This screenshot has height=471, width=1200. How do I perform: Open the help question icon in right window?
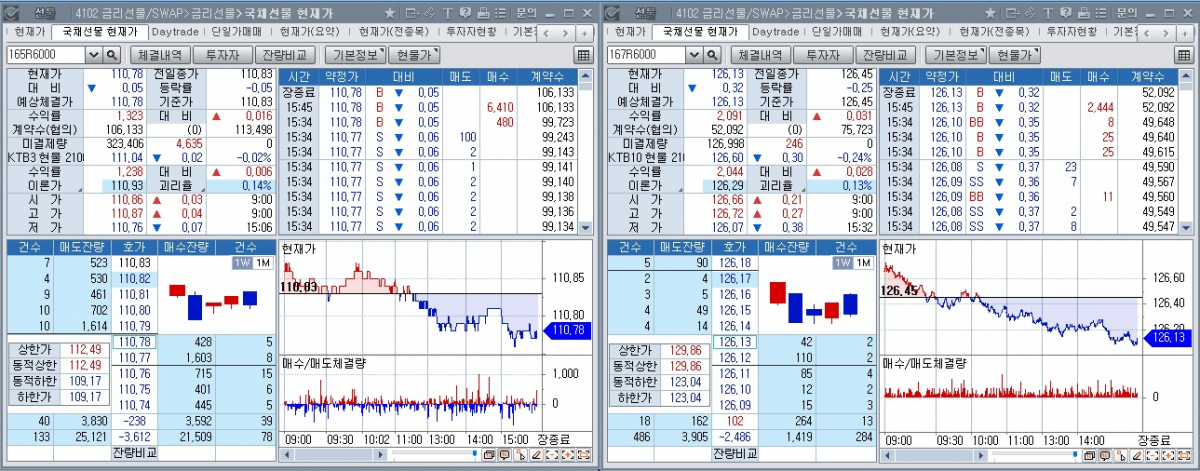tap(1065, 13)
